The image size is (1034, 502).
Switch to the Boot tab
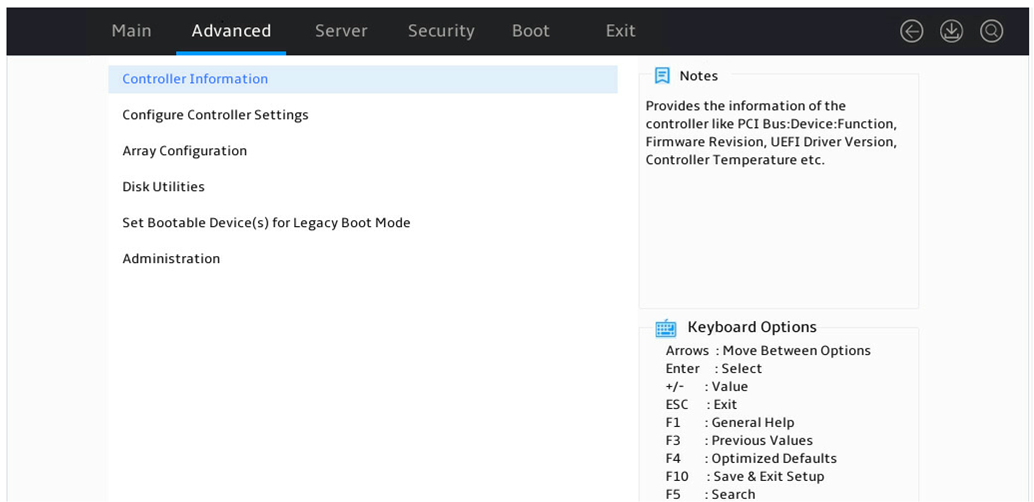pyautogui.click(x=531, y=31)
